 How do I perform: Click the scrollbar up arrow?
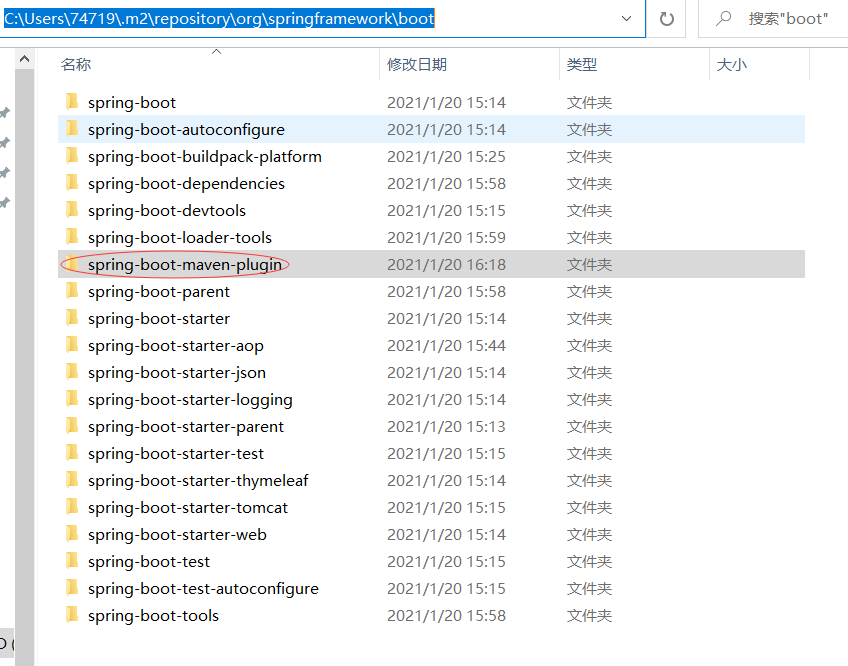(24, 57)
